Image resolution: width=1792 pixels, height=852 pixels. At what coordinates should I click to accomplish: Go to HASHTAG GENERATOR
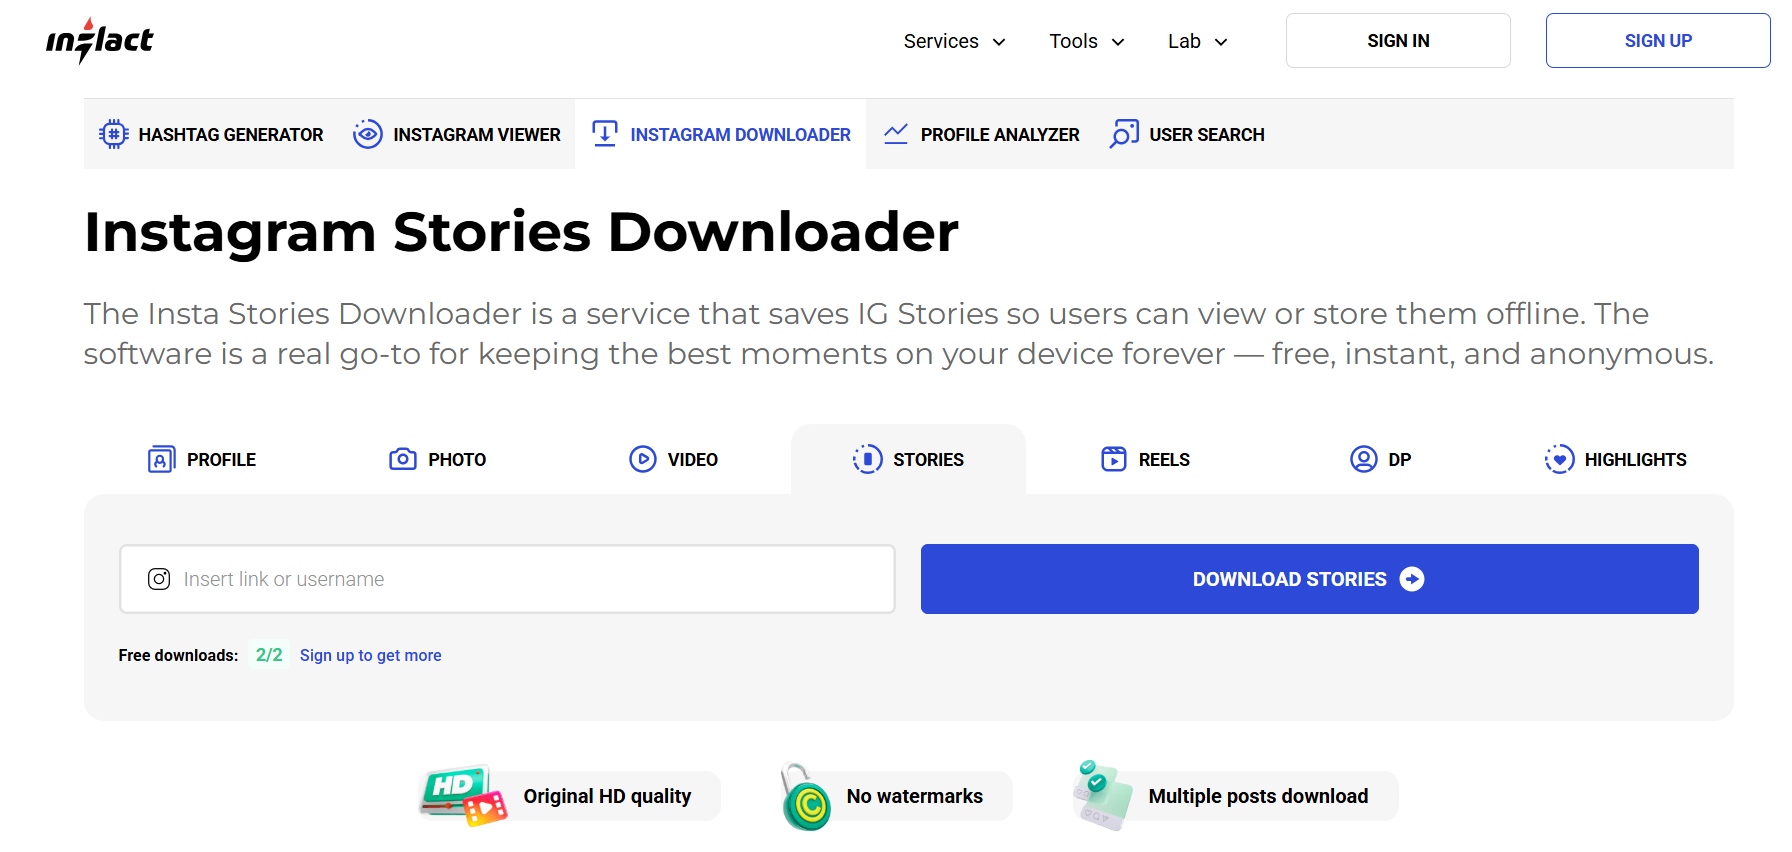point(211,134)
